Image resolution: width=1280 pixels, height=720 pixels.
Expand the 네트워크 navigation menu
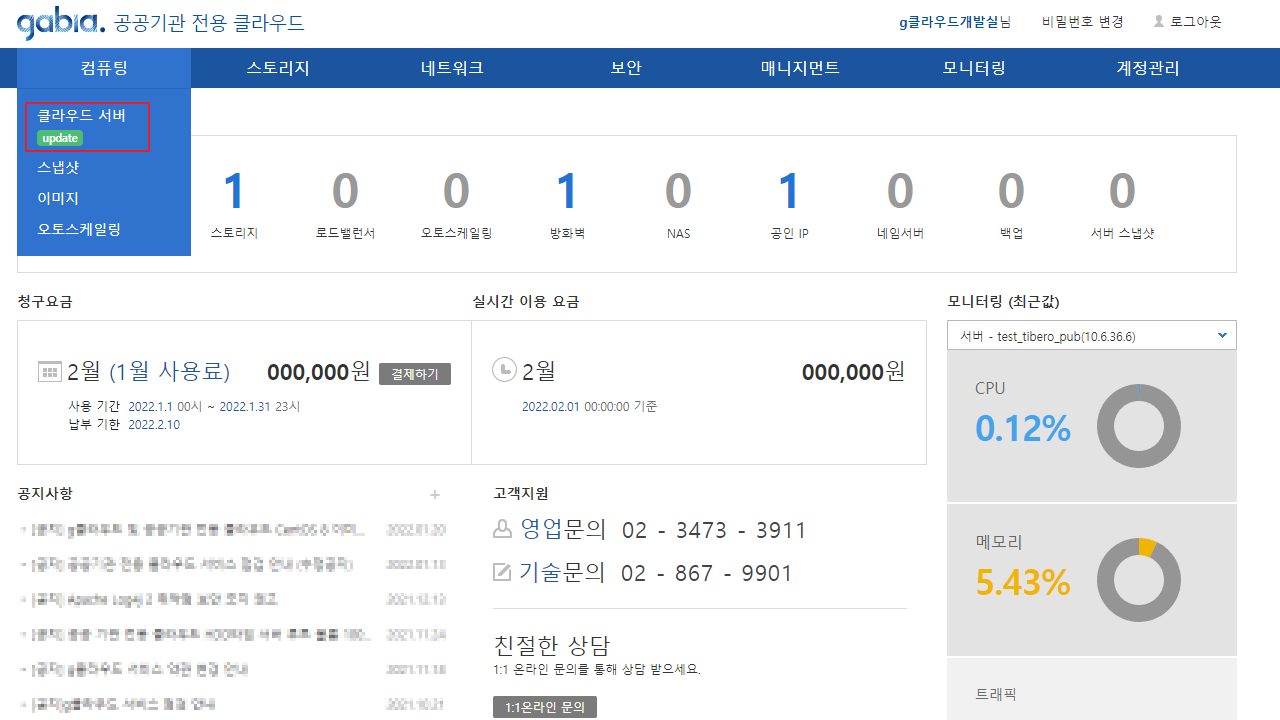click(452, 68)
